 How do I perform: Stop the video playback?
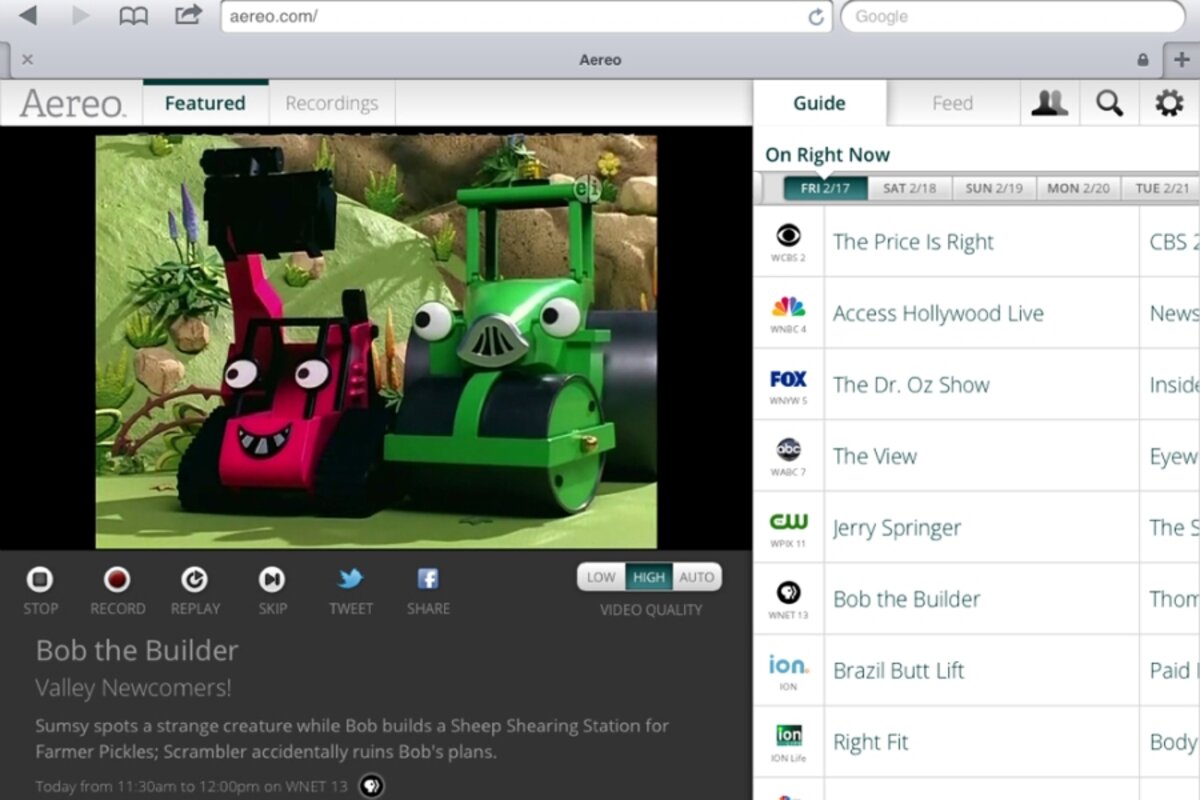(40, 580)
